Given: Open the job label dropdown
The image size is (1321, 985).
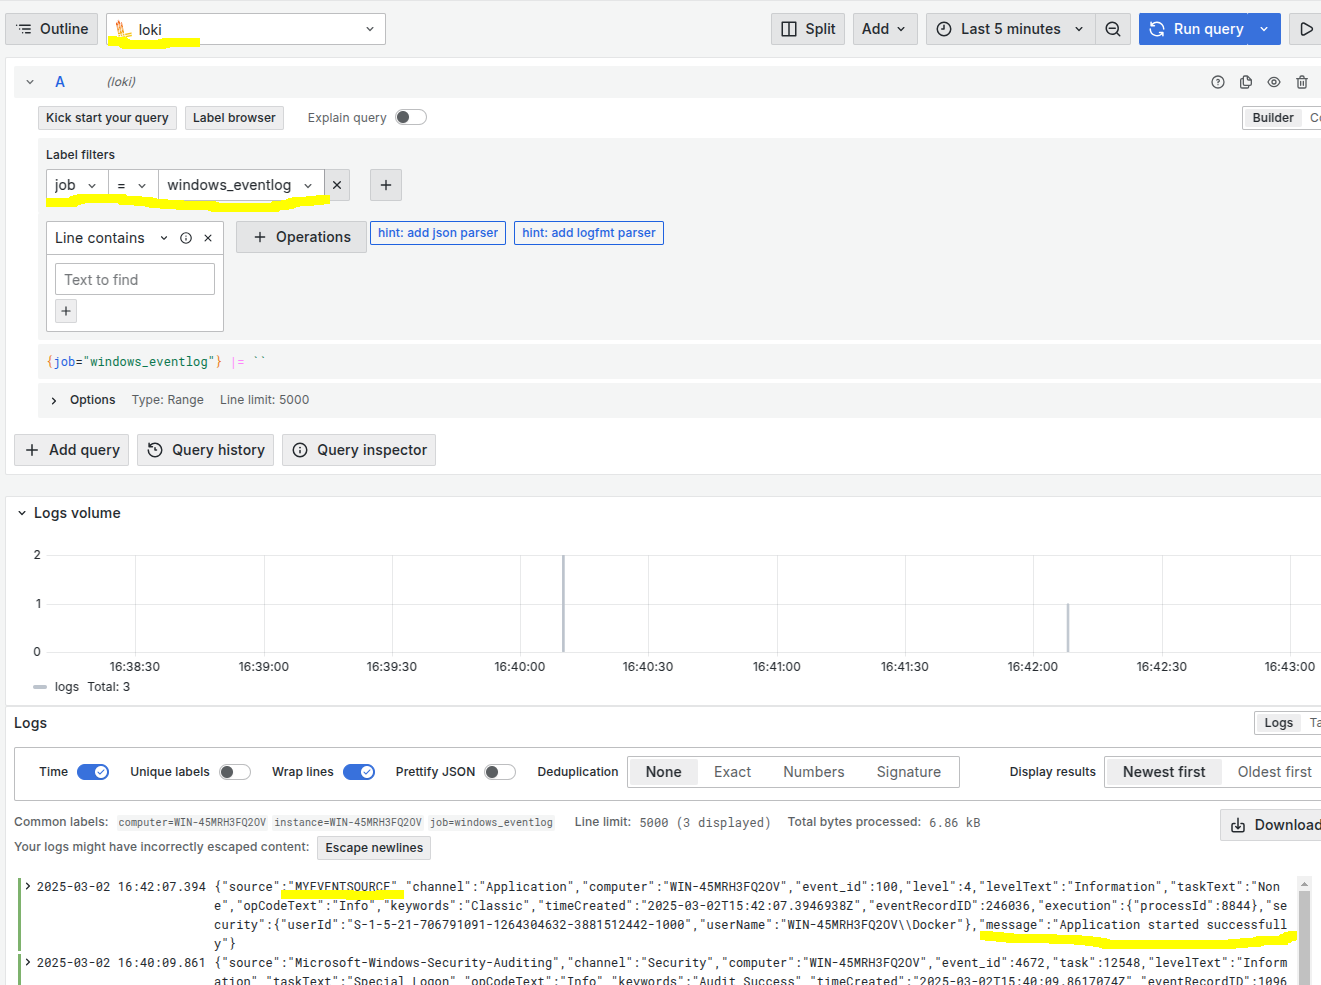Looking at the screenshot, I should click(77, 185).
